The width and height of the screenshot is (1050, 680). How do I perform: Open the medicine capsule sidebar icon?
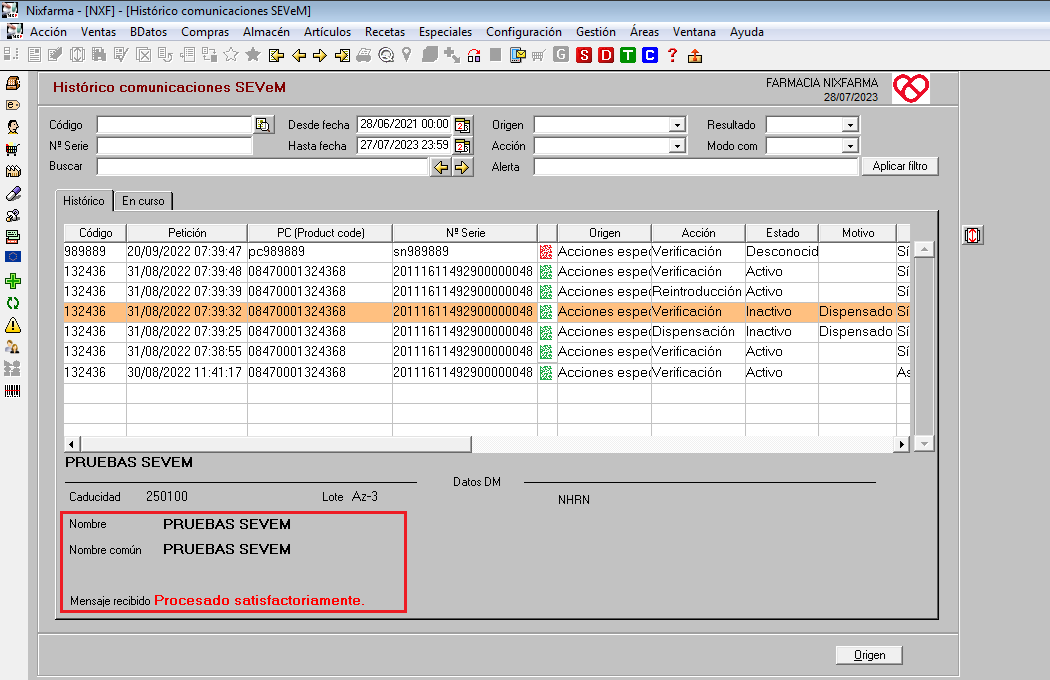pyautogui.click(x=13, y=194)
